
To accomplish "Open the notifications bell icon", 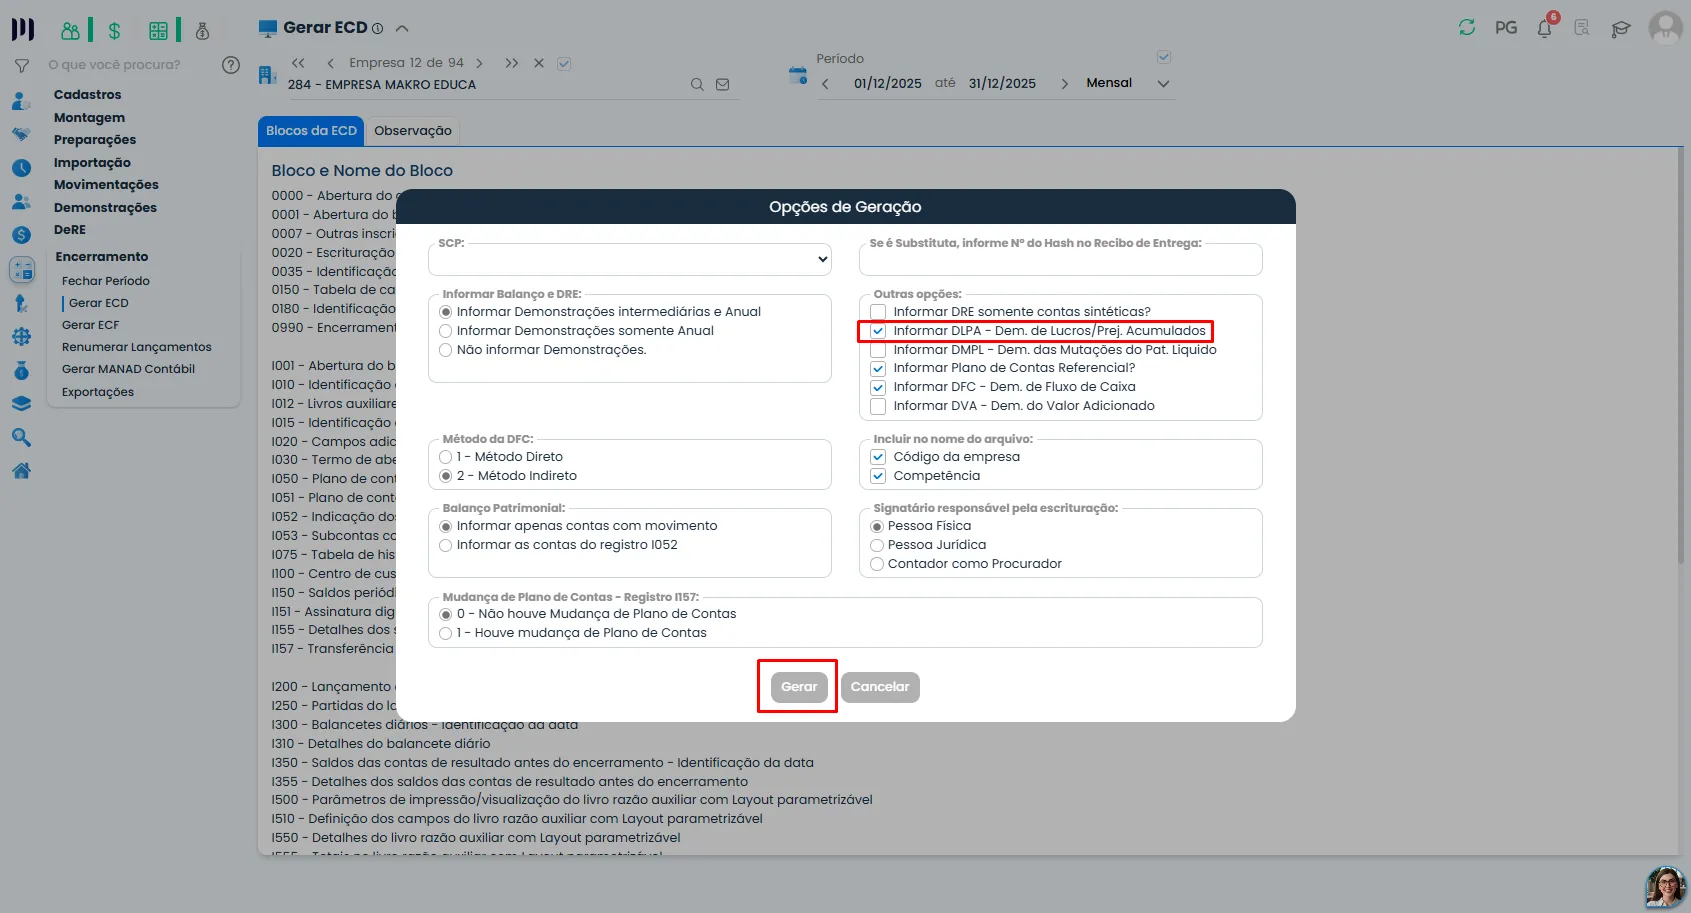I will (1545, 28).
